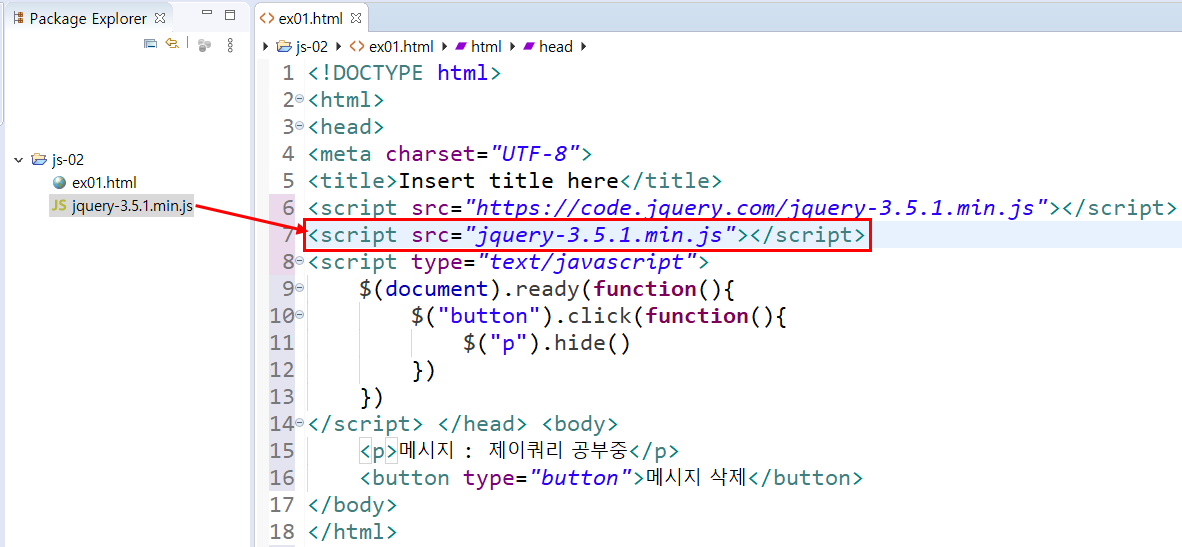Click the closing </html> tag on line 18
Image resolution: width=1182 pixels, height=547 pixels.
(x=351, y=531)
